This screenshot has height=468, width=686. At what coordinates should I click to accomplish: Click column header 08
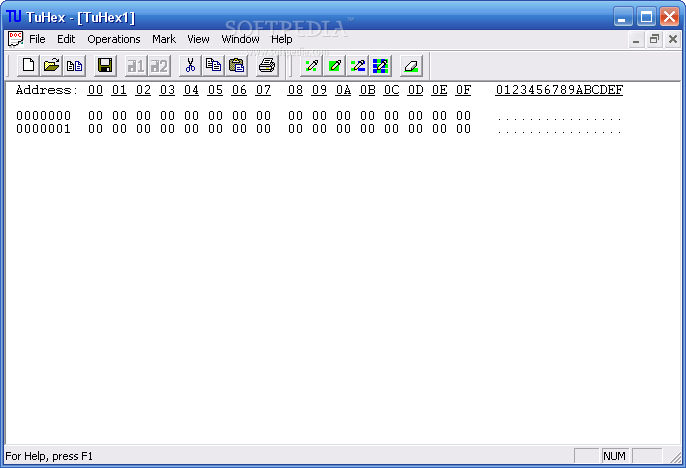(x=295, y=90)
